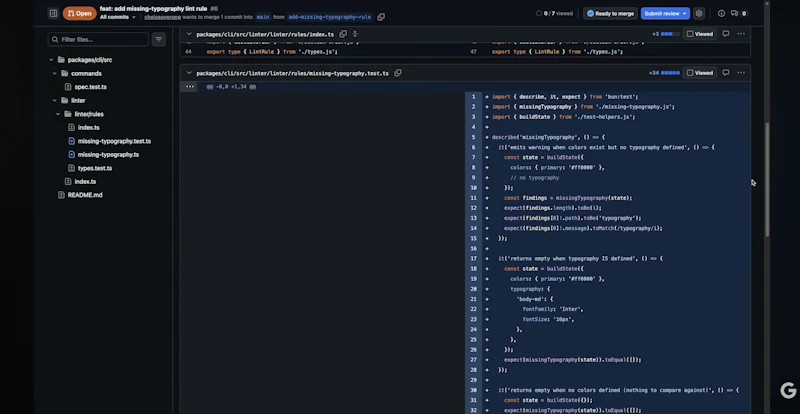
Task: Click the Filter files search field
Action: click(x=98, y=39)
